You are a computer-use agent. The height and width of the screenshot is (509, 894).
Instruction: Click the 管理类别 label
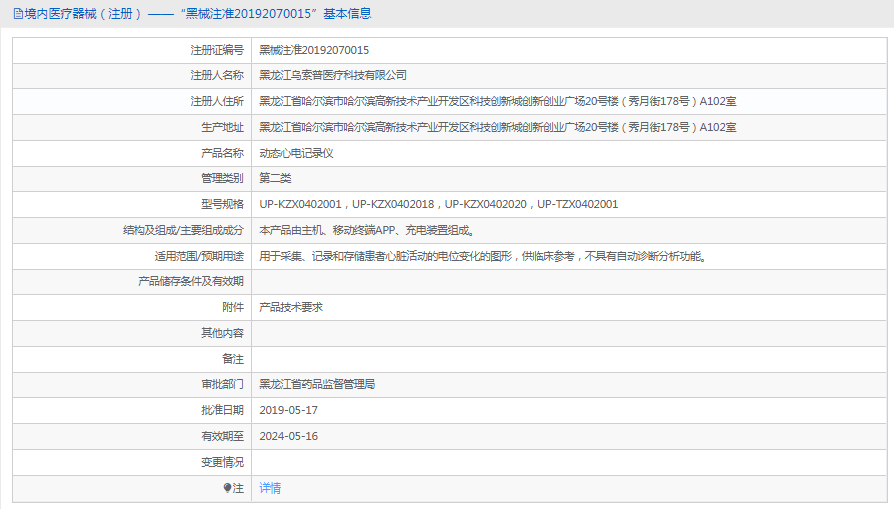point(222,178)
